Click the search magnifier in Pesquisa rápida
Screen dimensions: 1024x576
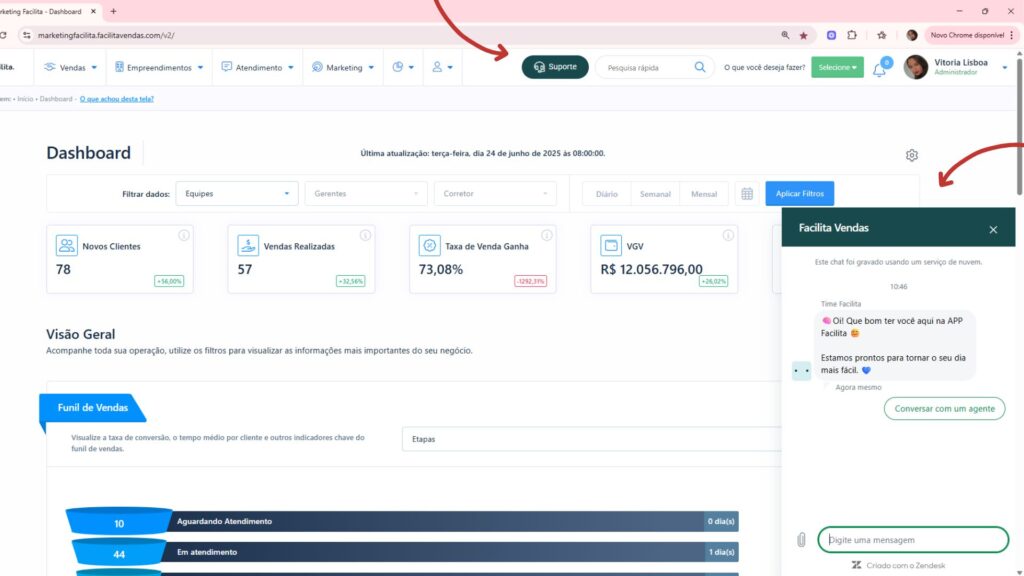click(700, 67)
